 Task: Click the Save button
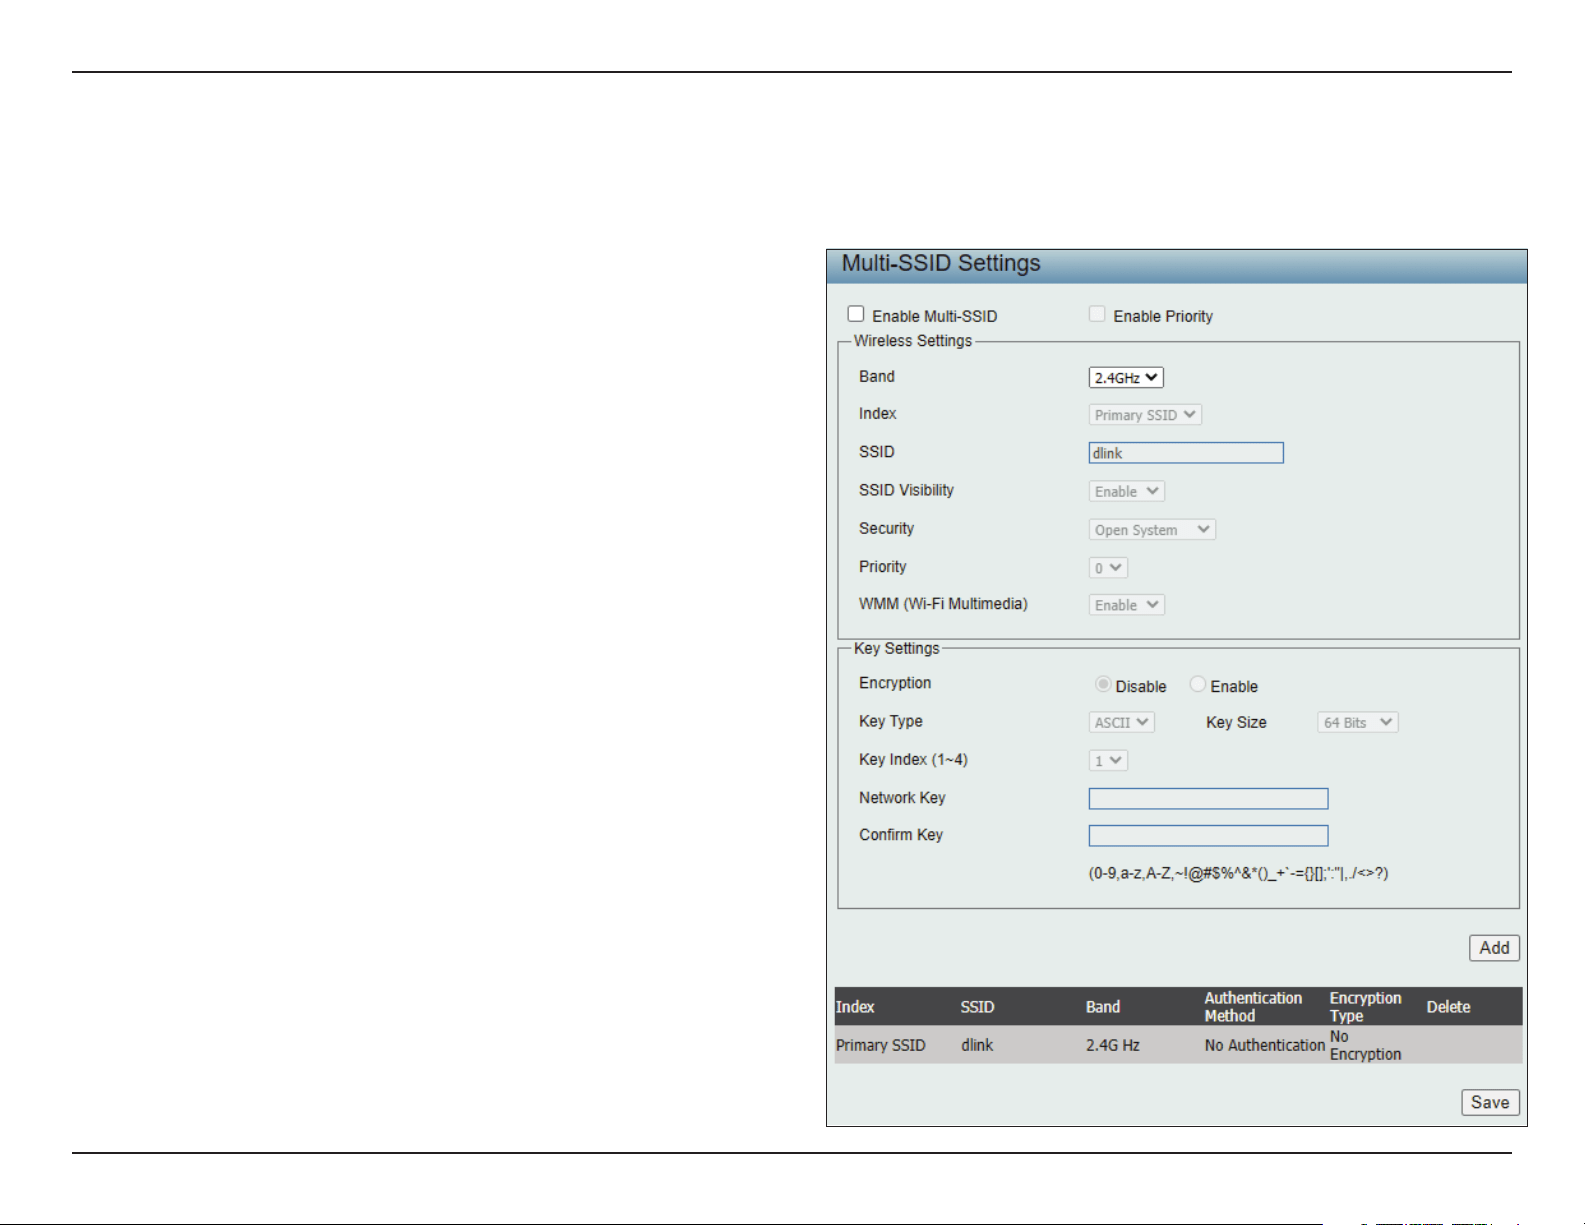tap(1490, 1102)
